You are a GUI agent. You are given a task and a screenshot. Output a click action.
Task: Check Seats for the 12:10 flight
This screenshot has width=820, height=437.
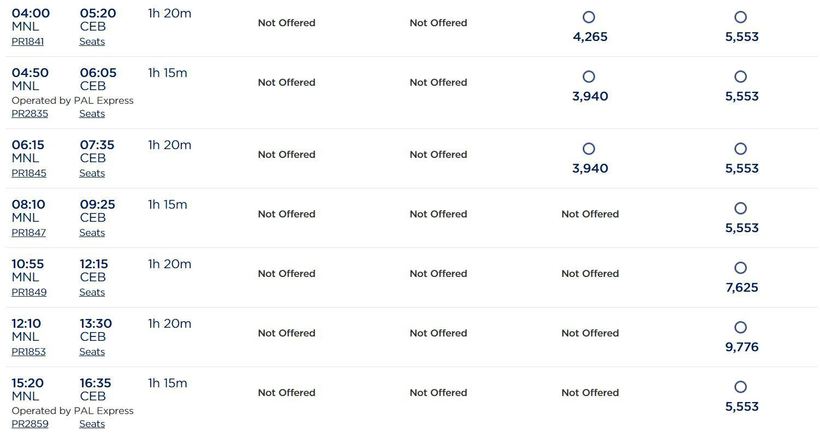pos(92,352)
